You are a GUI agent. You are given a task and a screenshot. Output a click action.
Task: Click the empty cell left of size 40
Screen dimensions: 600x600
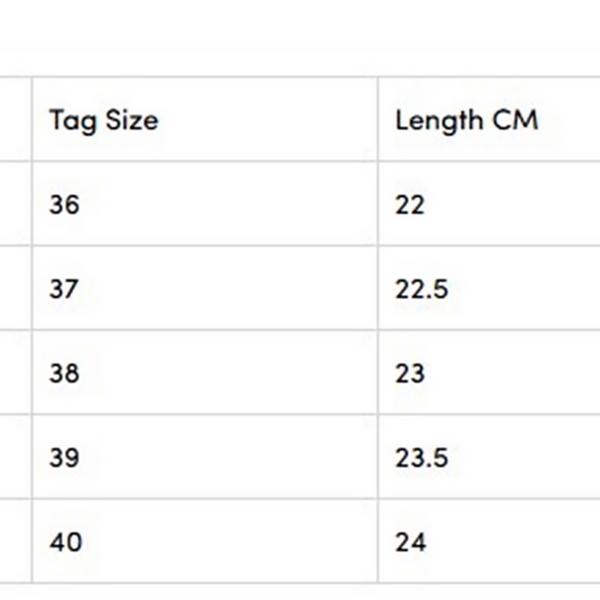point(15,542)
